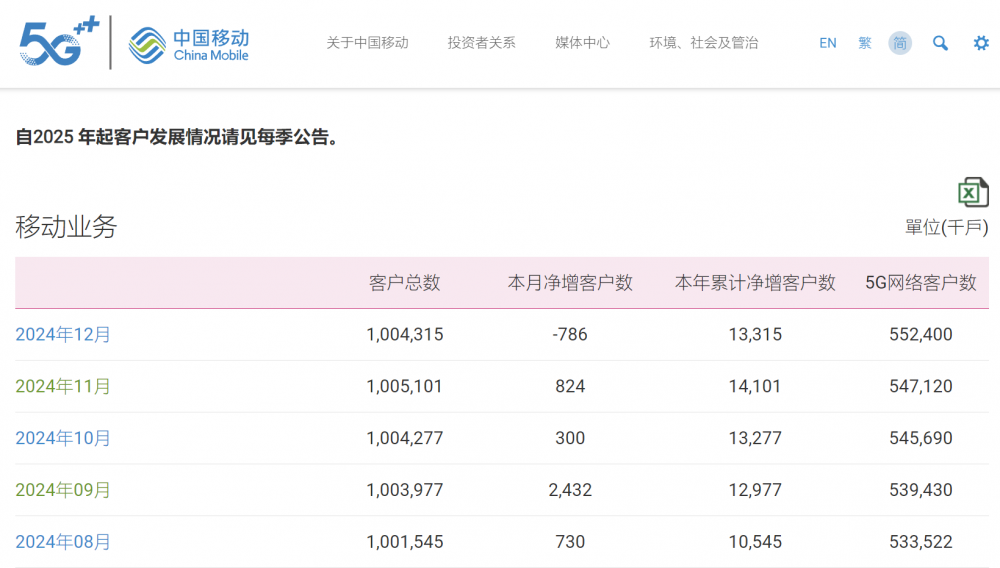
Task: Open 环境、社会及管治 menu item
Action: [x=704, y=43]
